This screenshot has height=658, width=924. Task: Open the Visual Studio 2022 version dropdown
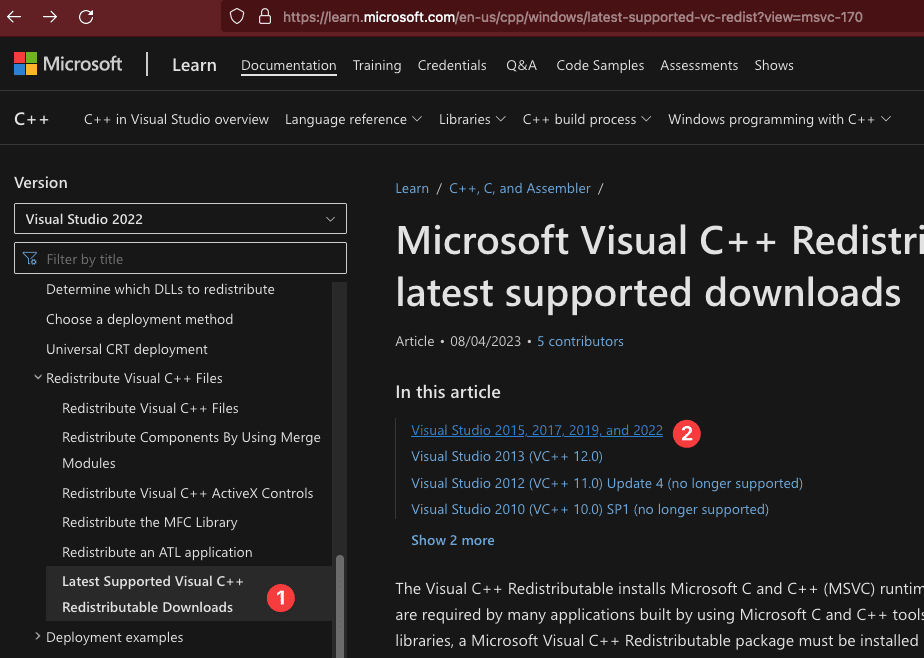180,219
